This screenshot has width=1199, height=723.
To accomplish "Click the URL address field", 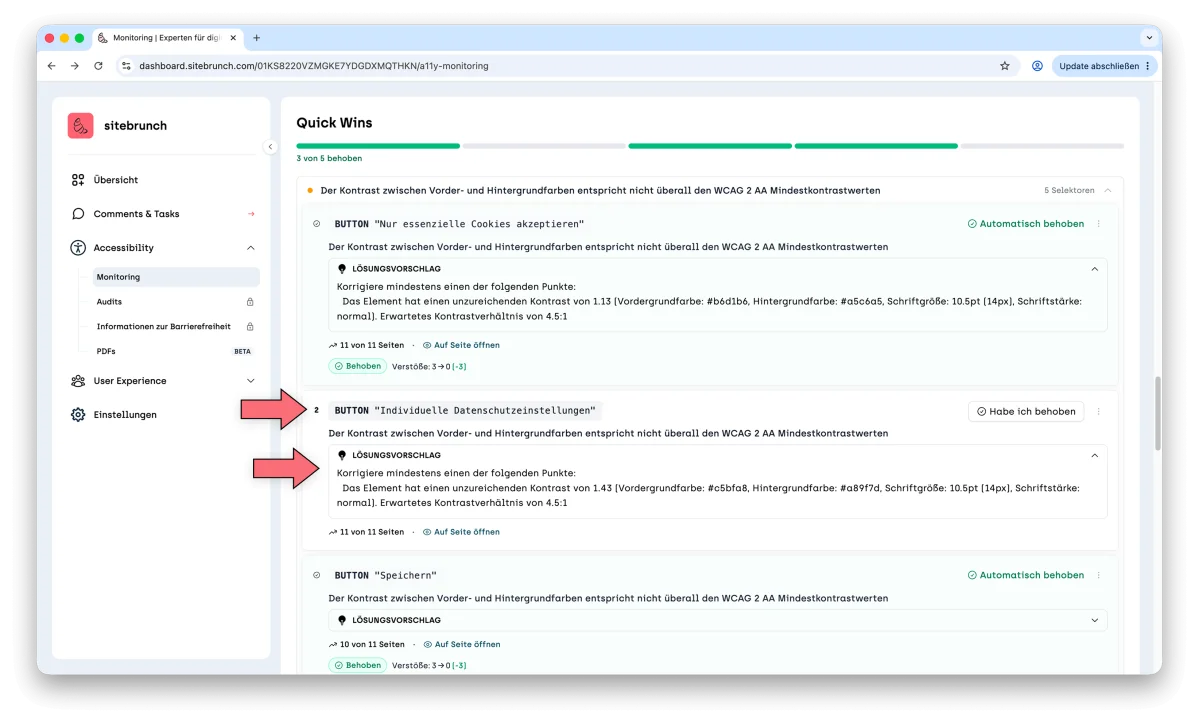I will click(x=566, y=66).
